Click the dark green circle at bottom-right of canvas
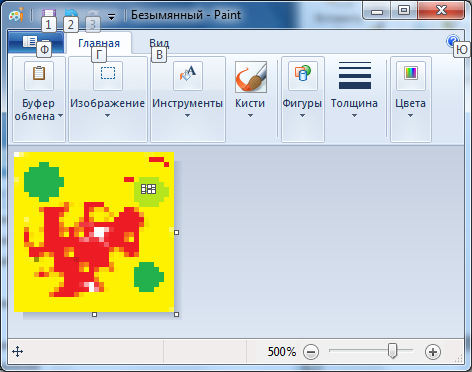 coord(149,277)
